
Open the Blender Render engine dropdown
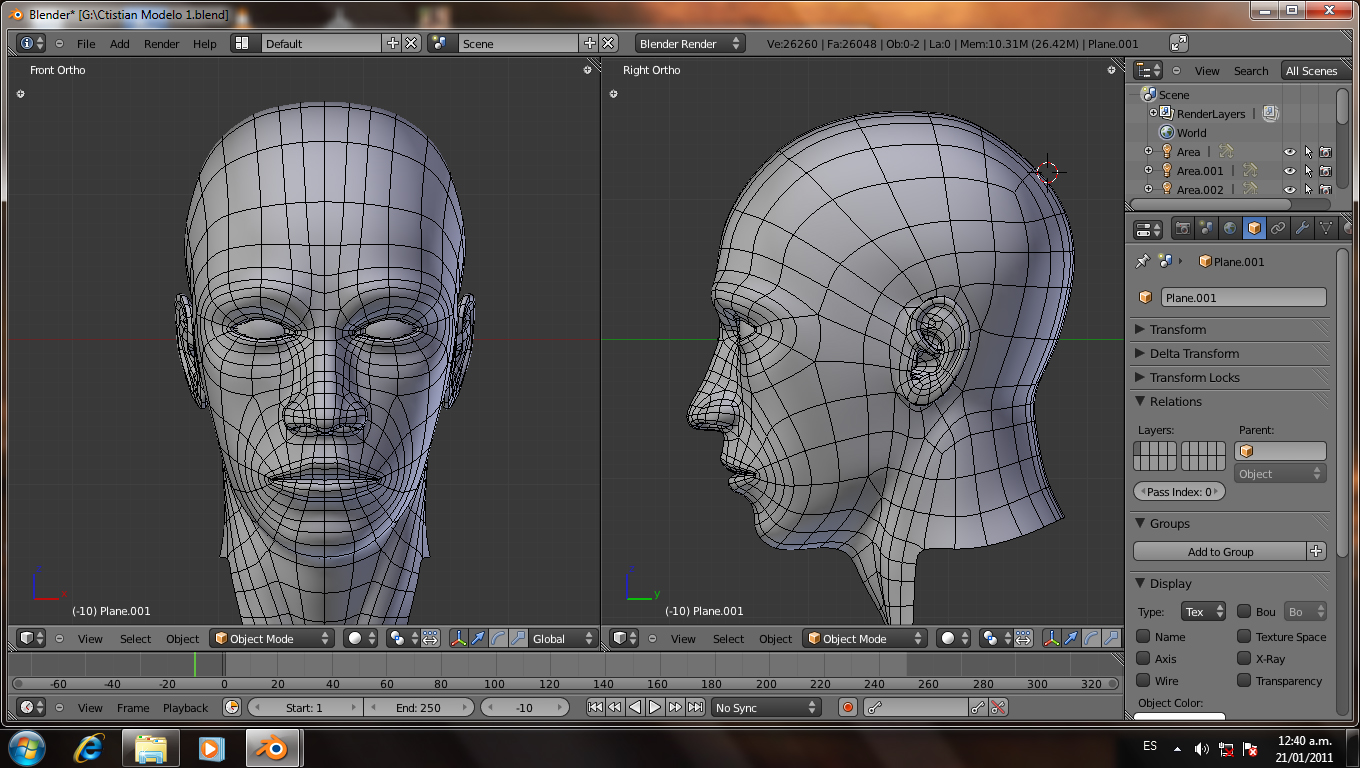[x=690, y=44]
